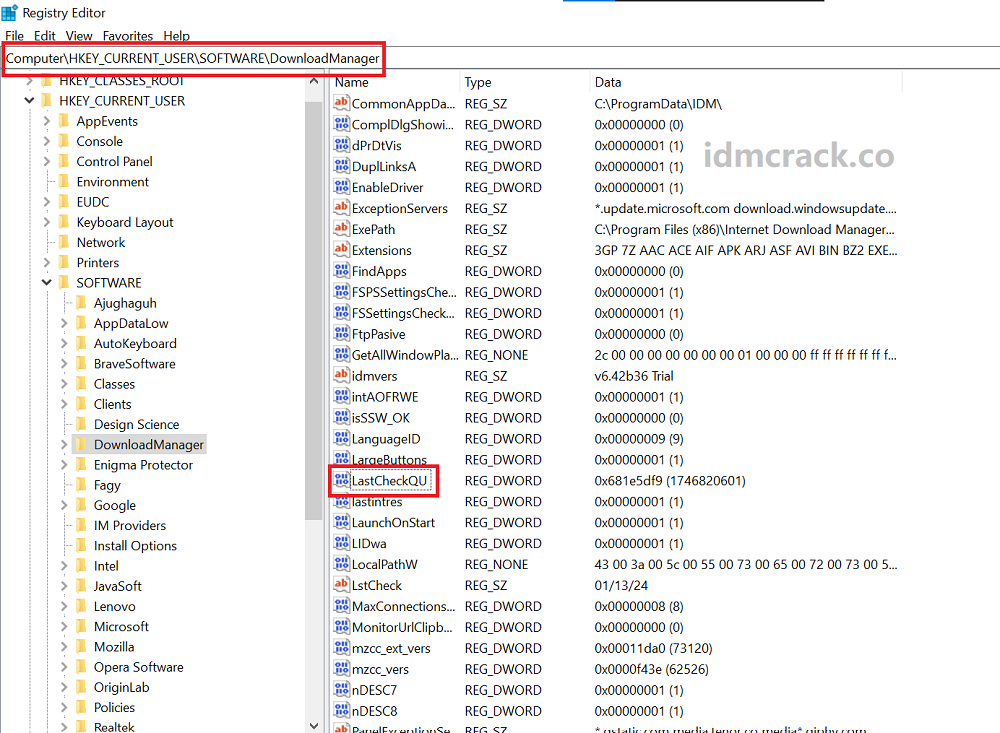Click the Control Panel folder icon
Screen dimensions: 1000x733
click(64, 161)
